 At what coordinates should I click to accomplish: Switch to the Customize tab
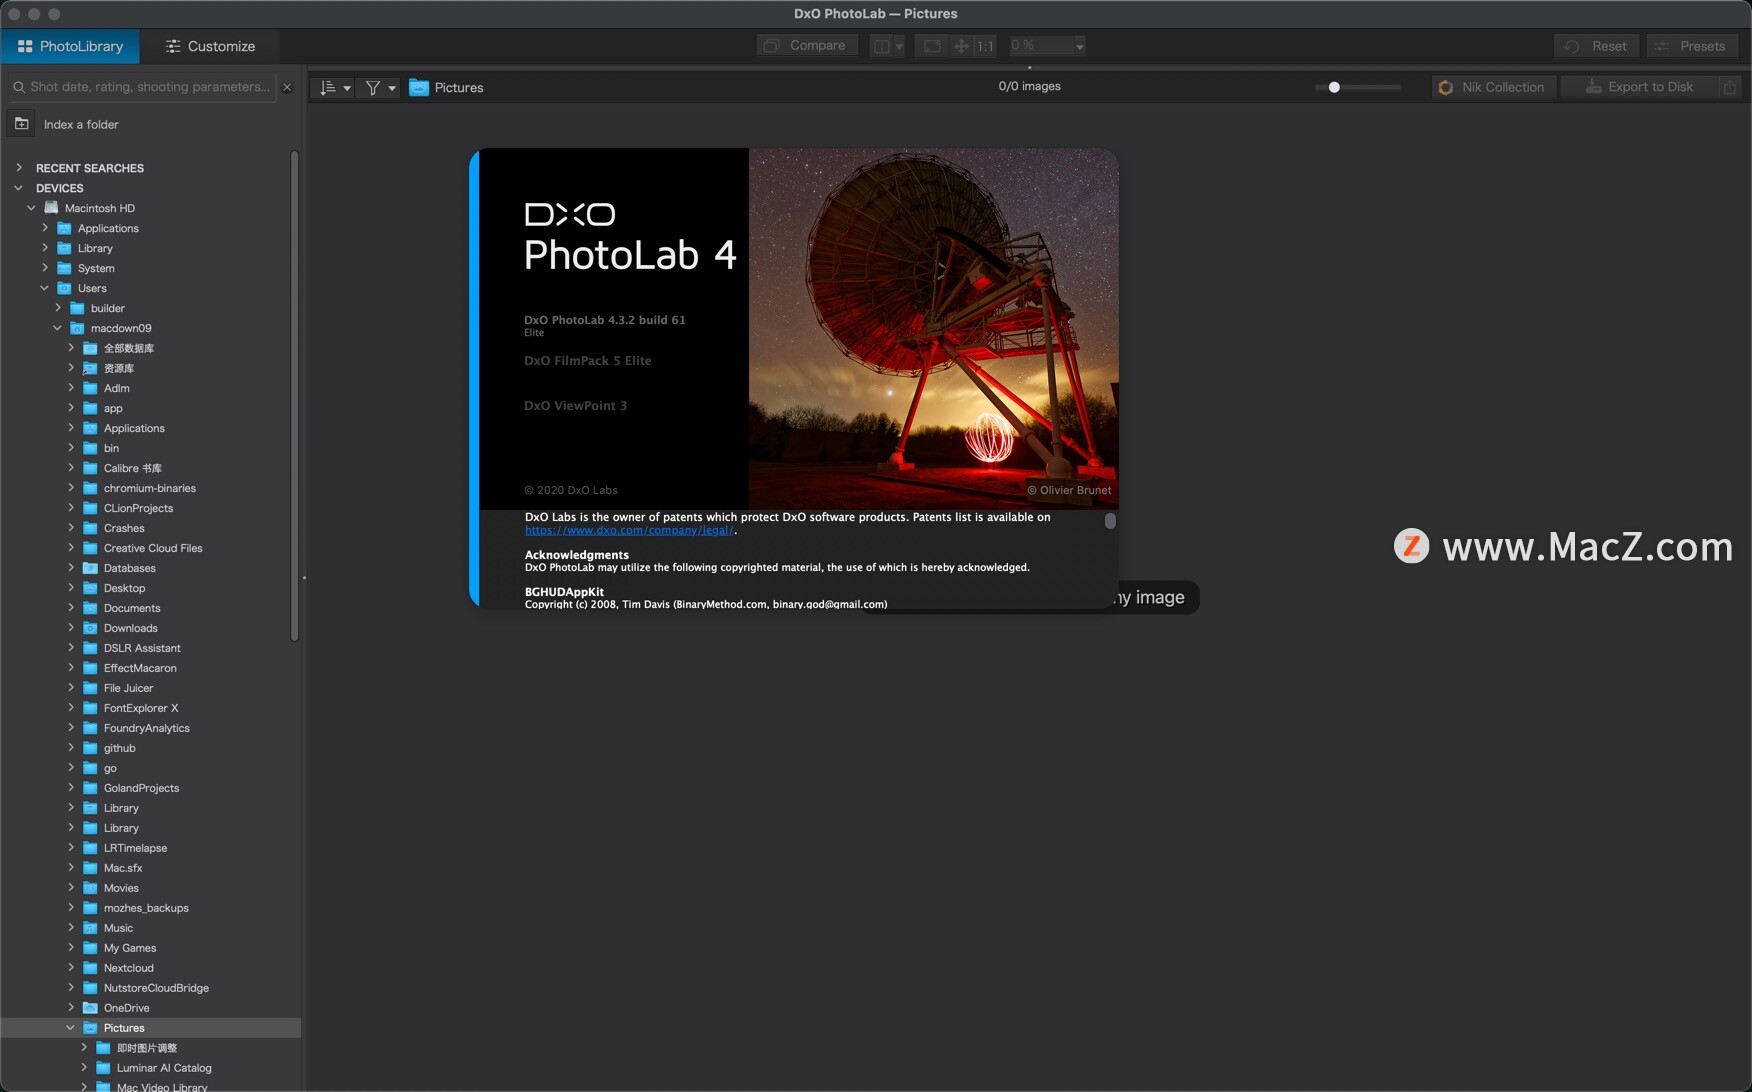click(x=210, y=46)
